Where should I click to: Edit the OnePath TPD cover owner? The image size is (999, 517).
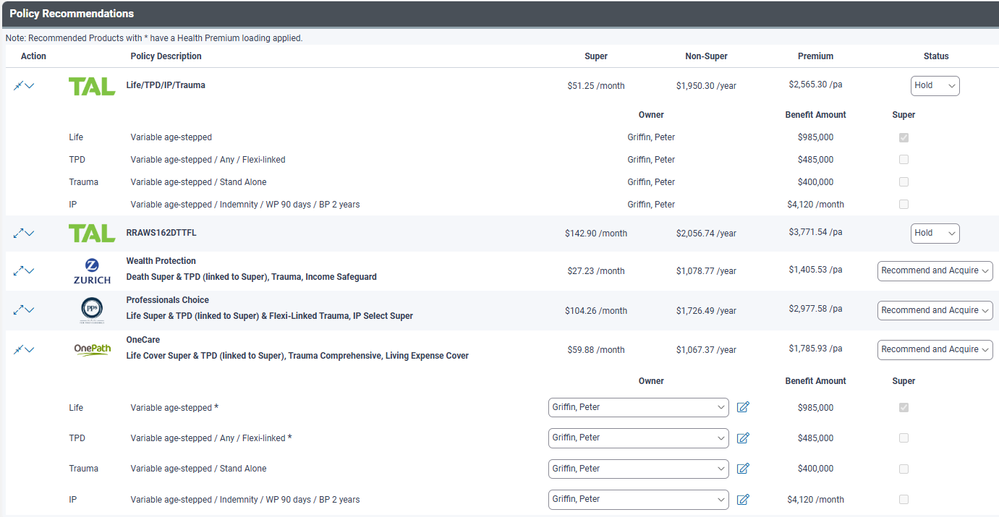[x=743, y=438]
